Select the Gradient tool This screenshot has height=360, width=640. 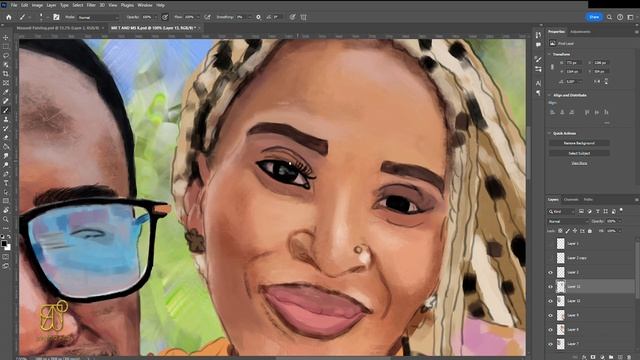6,147
